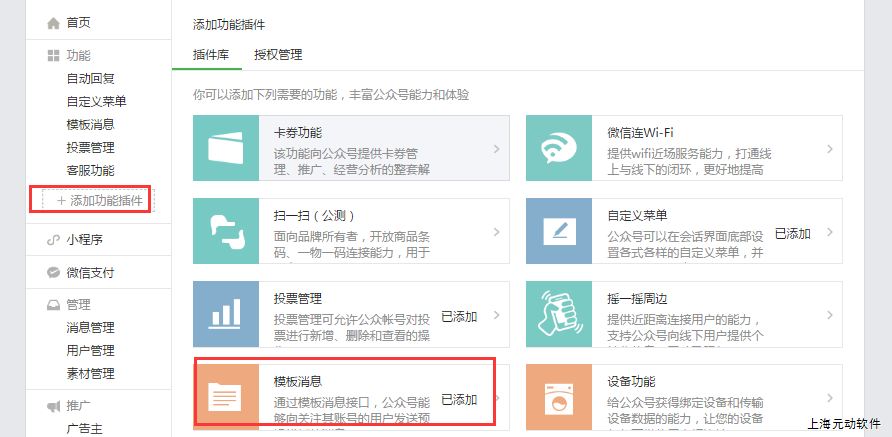Go to 首页 in the sidebar
This screenshot has width=892, height=437.
[x=78, y=22]
